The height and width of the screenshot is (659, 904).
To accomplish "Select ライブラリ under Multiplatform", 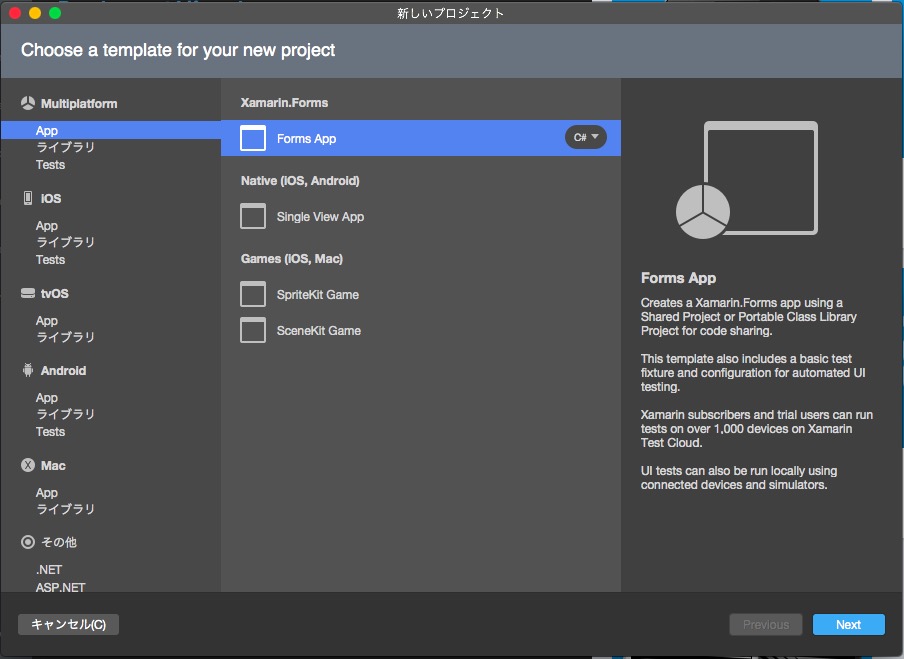I will [x=65, y=147].
